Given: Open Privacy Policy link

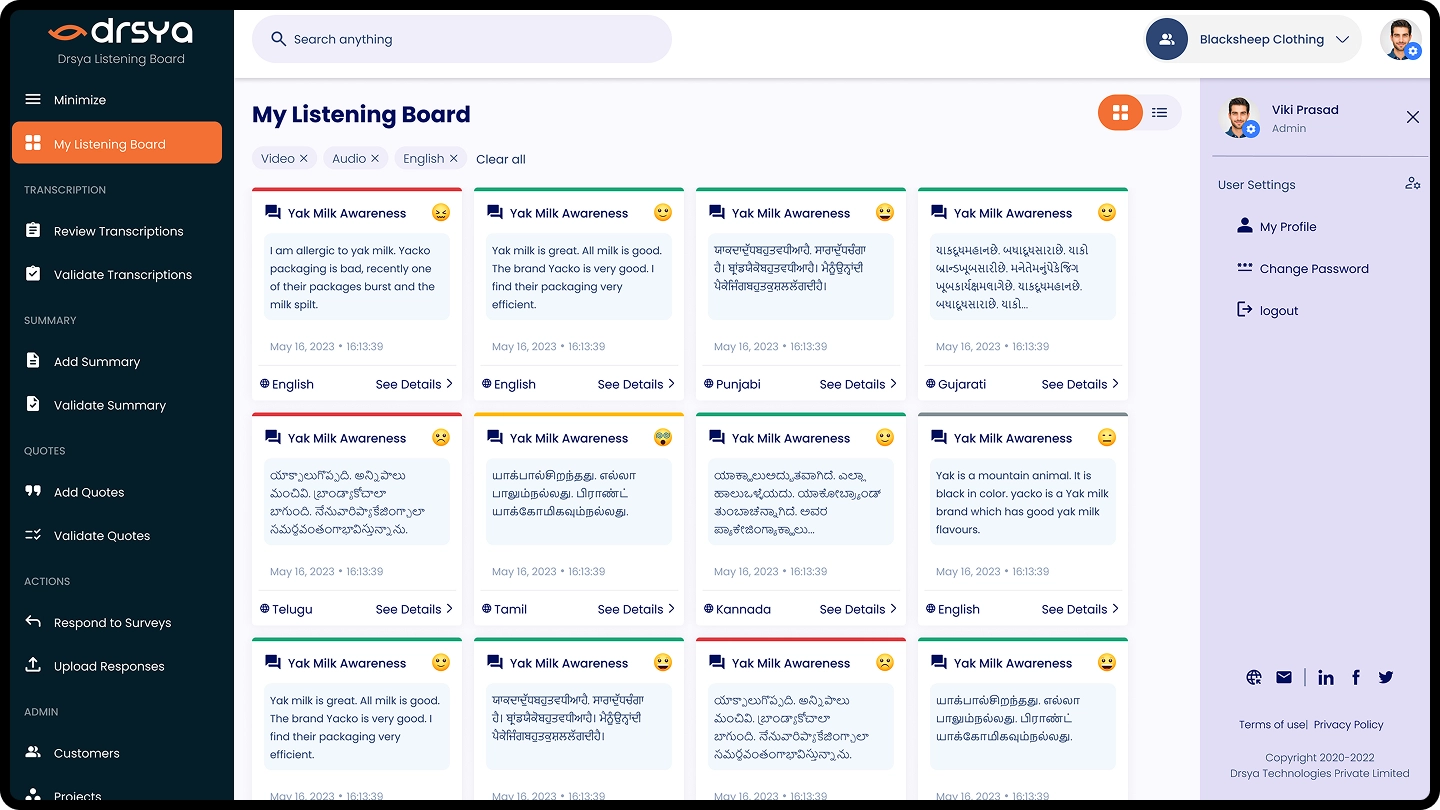Looking at the screenshot, I should pyautogui.click(x=1349, y=725).
